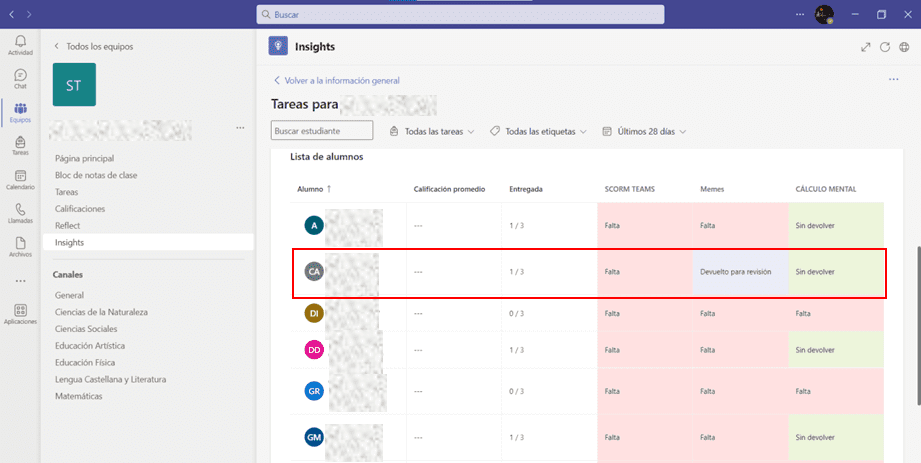Open the Tareas team tab
This screenshot has height=463, width=921.
(x=66, y=192)
